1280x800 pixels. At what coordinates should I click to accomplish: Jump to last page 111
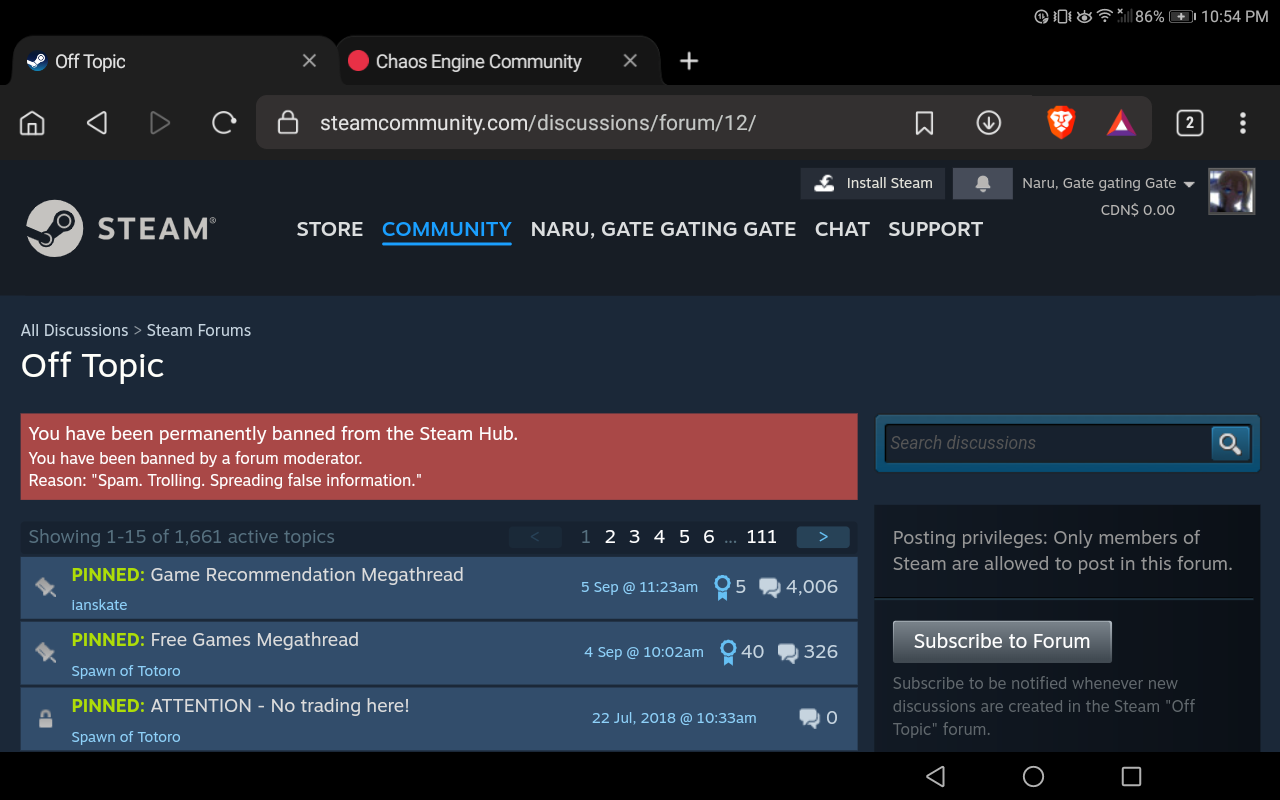tap(761, 537)
